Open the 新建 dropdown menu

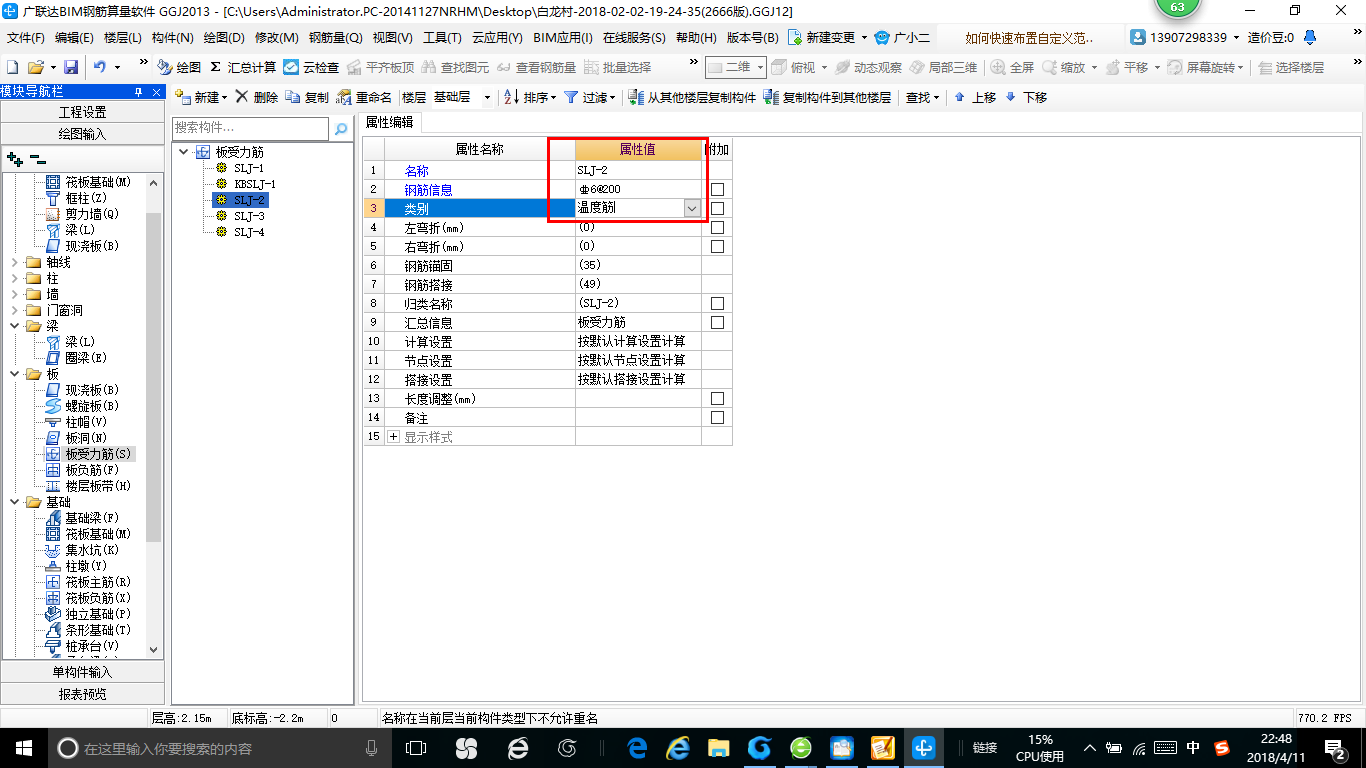[201, 97]
